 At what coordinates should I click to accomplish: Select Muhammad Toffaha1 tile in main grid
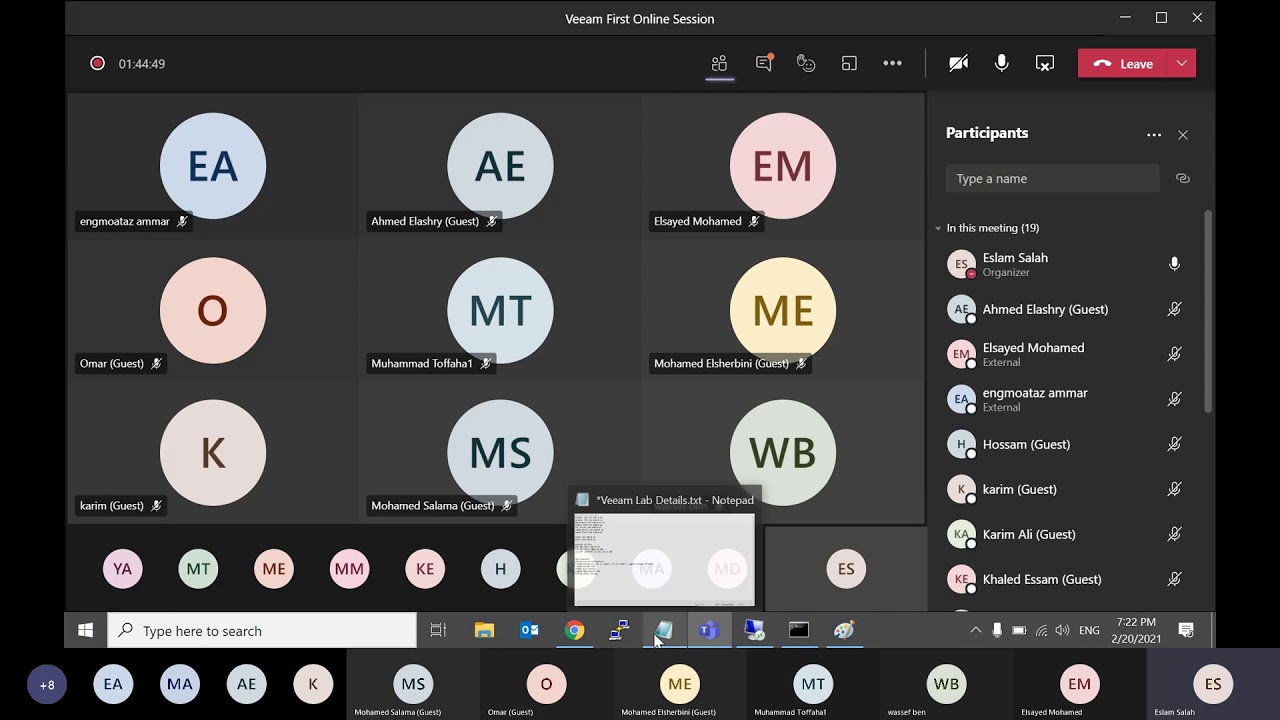tap(500, 311)
